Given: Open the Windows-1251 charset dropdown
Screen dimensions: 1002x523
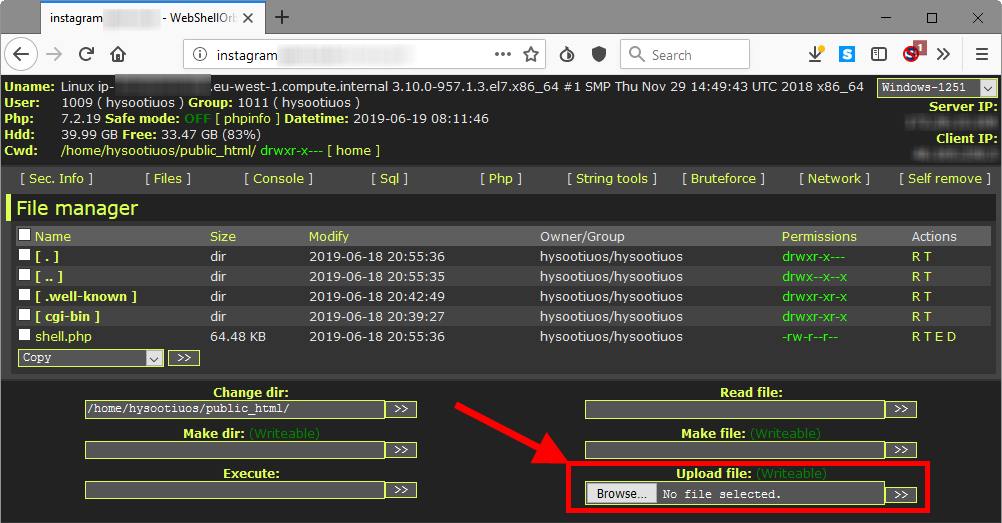Looking at the screenshot, I should [x=937, y=88].
